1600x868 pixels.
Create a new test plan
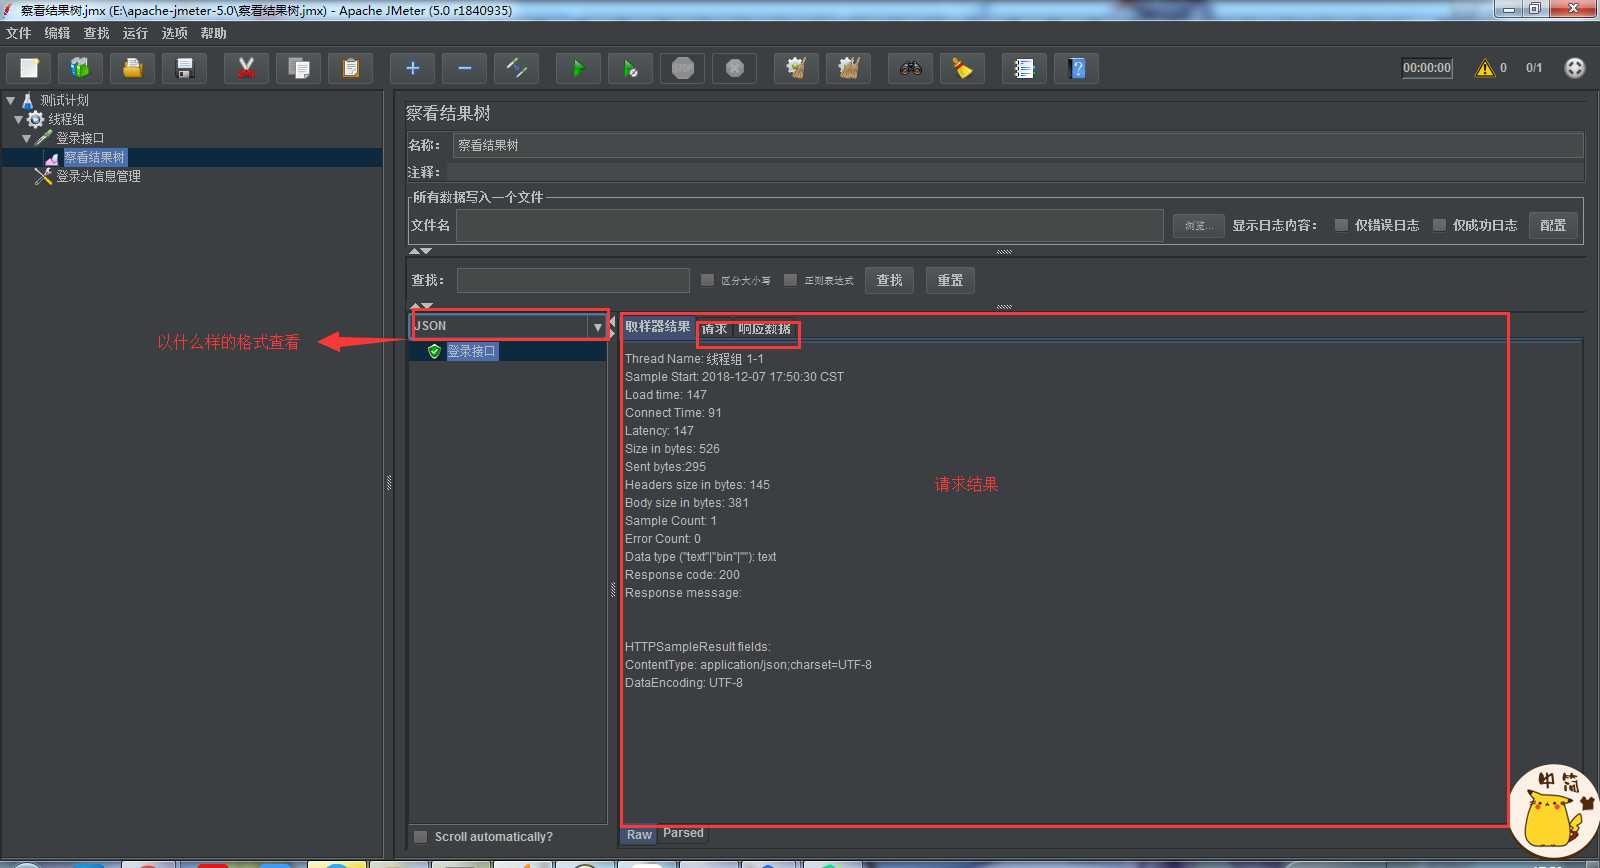pos(29,68)
